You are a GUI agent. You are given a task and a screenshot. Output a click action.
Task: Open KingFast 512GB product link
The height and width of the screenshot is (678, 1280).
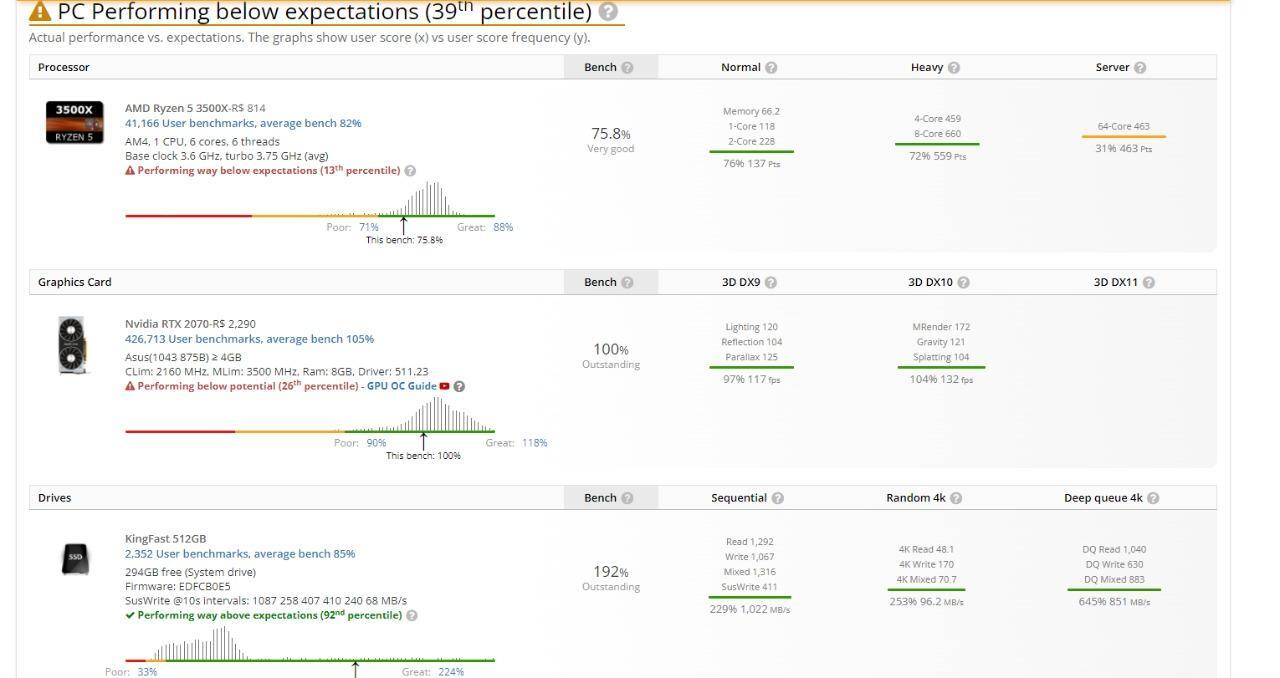click(x=165, y=539)
